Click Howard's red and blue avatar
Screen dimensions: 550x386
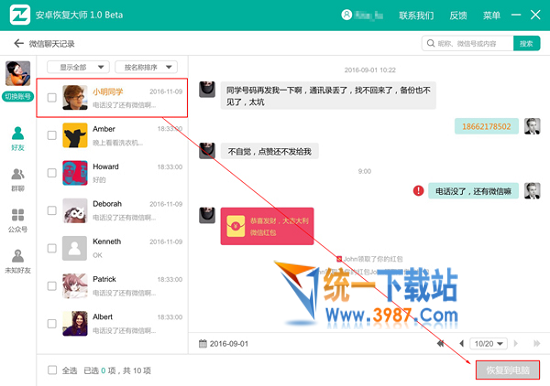point(75,173)
